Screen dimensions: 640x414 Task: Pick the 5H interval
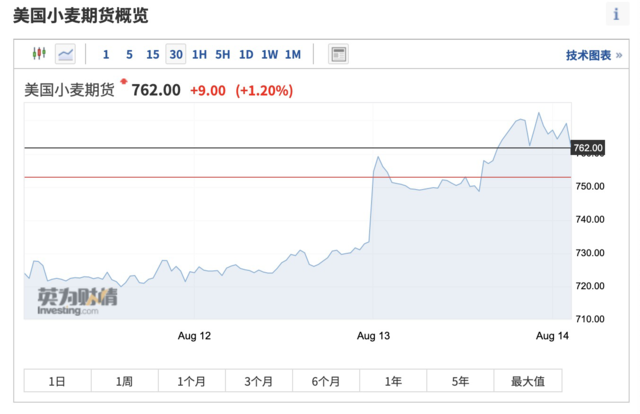223,54
